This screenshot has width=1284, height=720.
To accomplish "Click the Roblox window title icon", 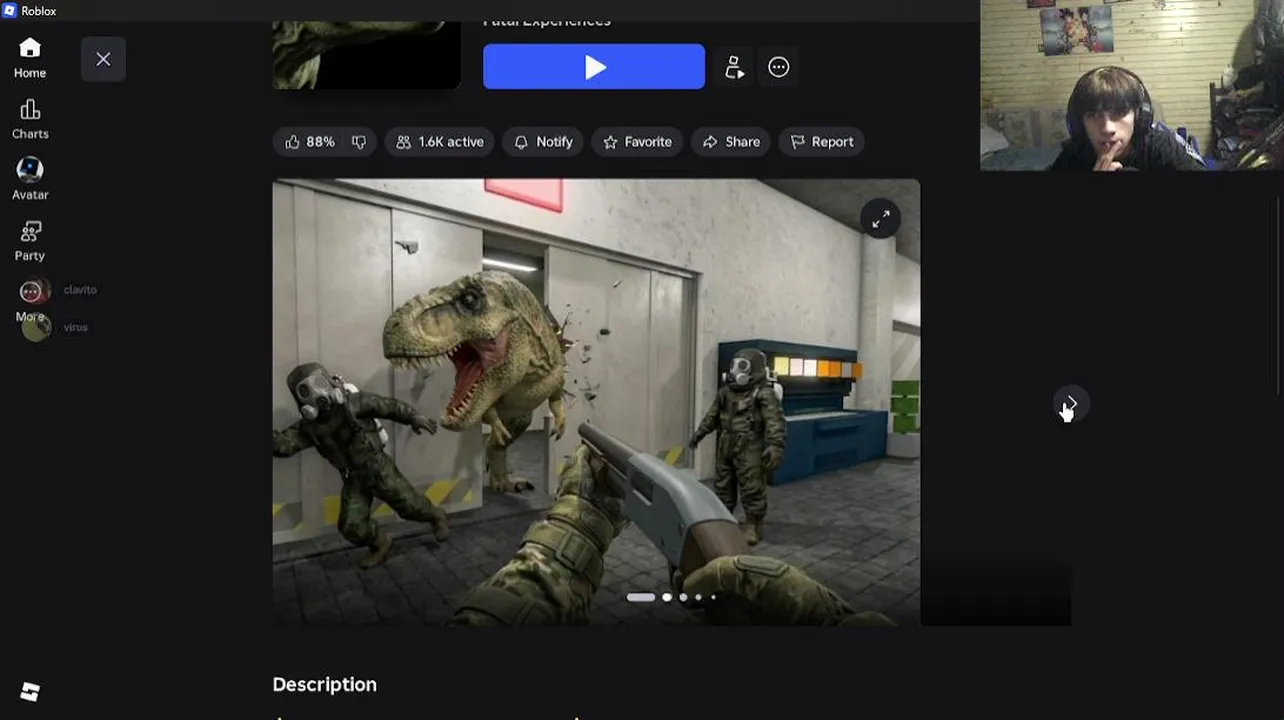I will (9, 10).
